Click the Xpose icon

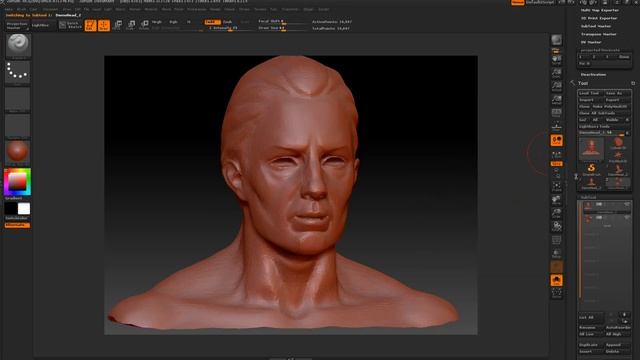pyautogui.click(x=557, y=293)
